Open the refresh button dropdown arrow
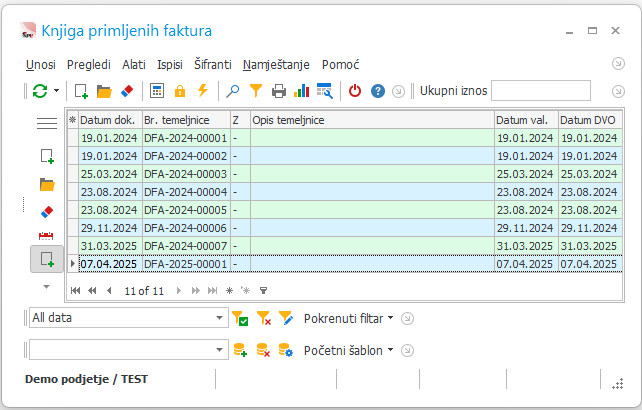 tap(57, 91)
